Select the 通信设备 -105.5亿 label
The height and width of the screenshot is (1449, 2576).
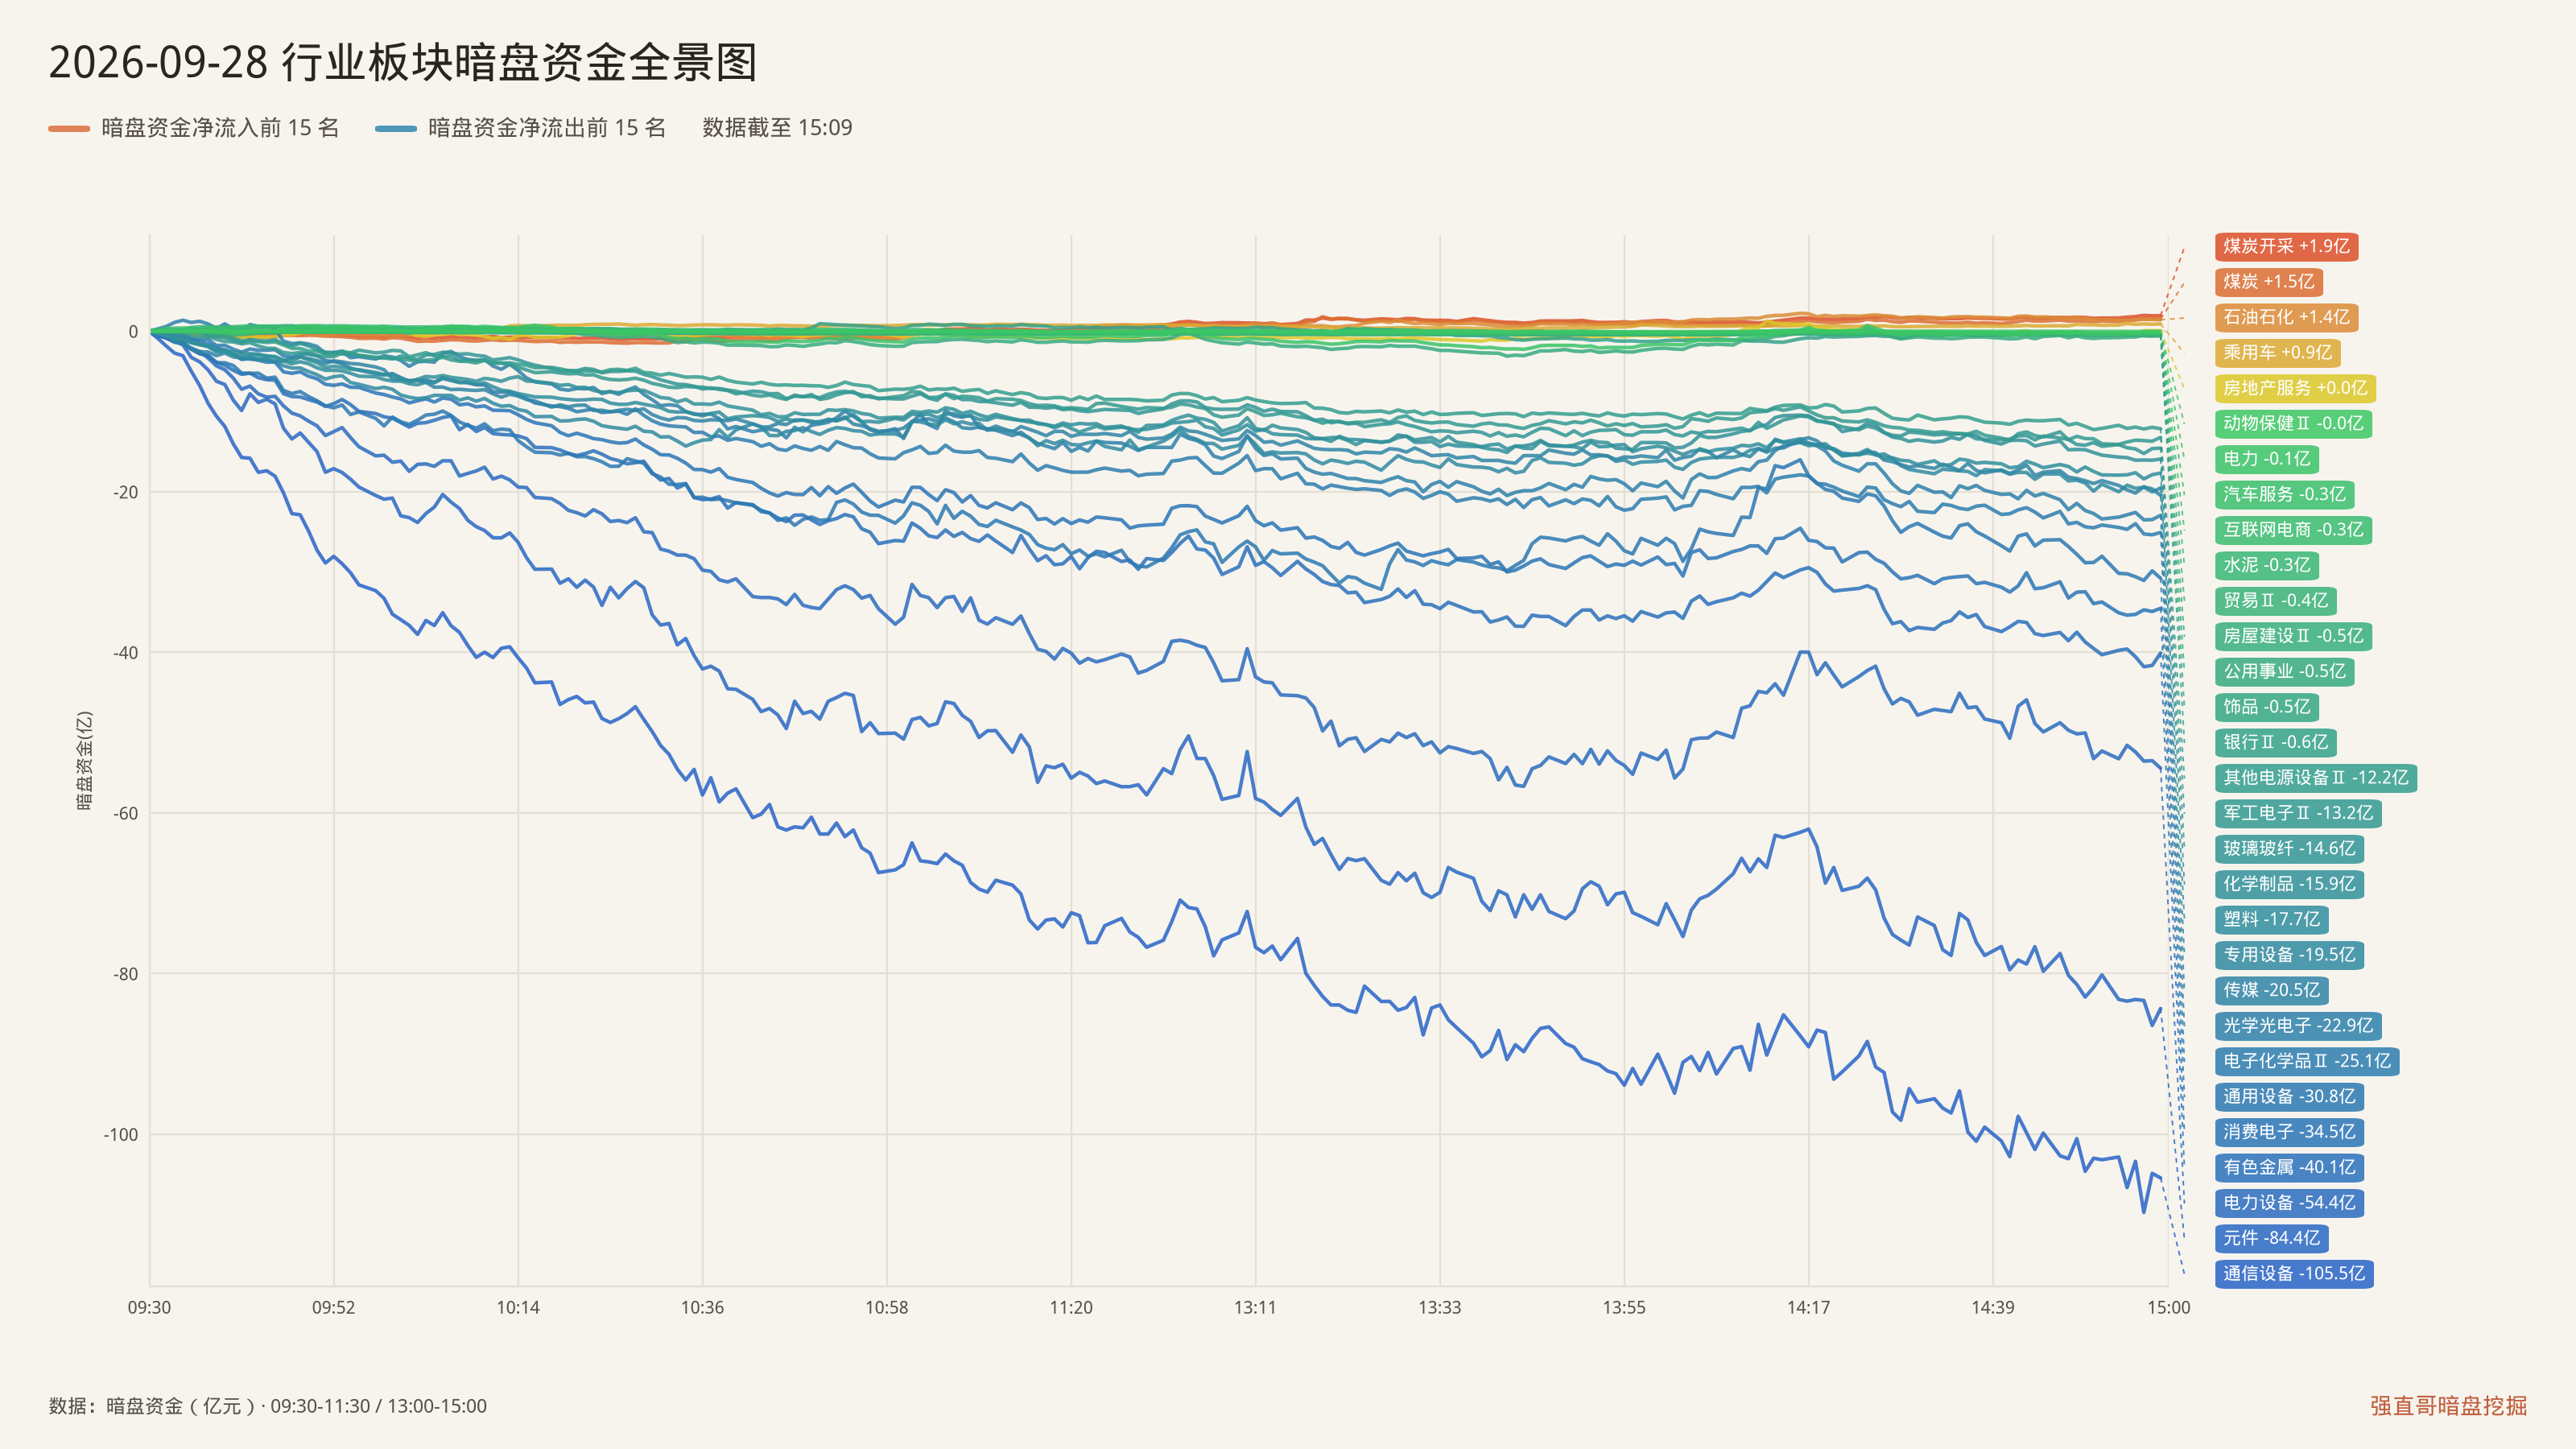pyautogui.click(x=2294, y=1274)
